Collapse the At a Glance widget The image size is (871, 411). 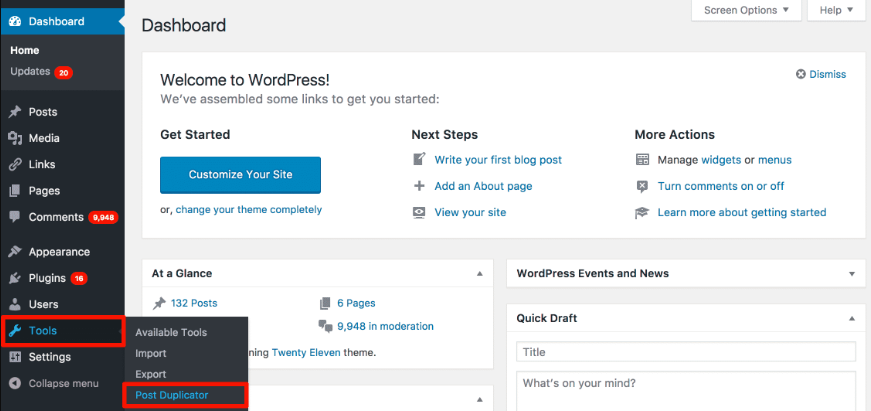tap(479, 273)
